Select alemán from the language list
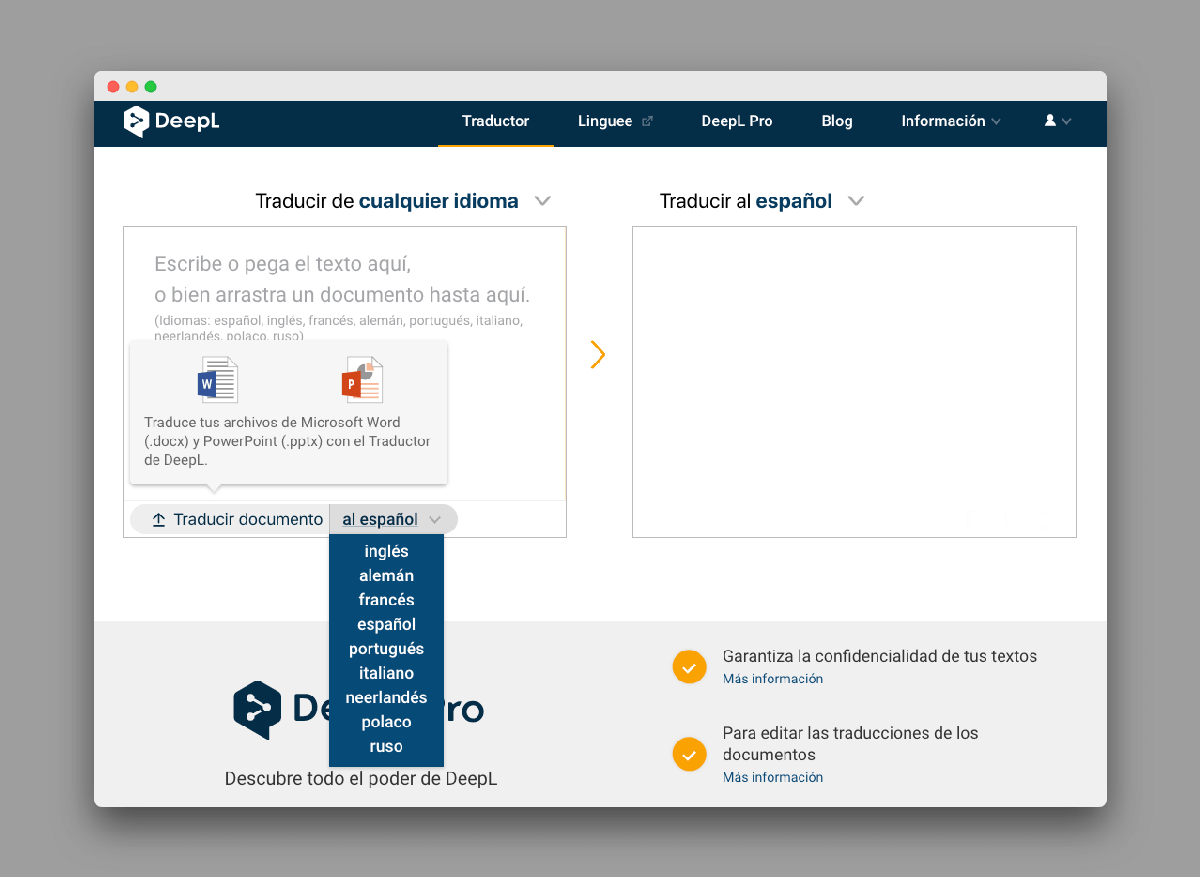This screenshot has height=877, width=1200. (386, 575)
